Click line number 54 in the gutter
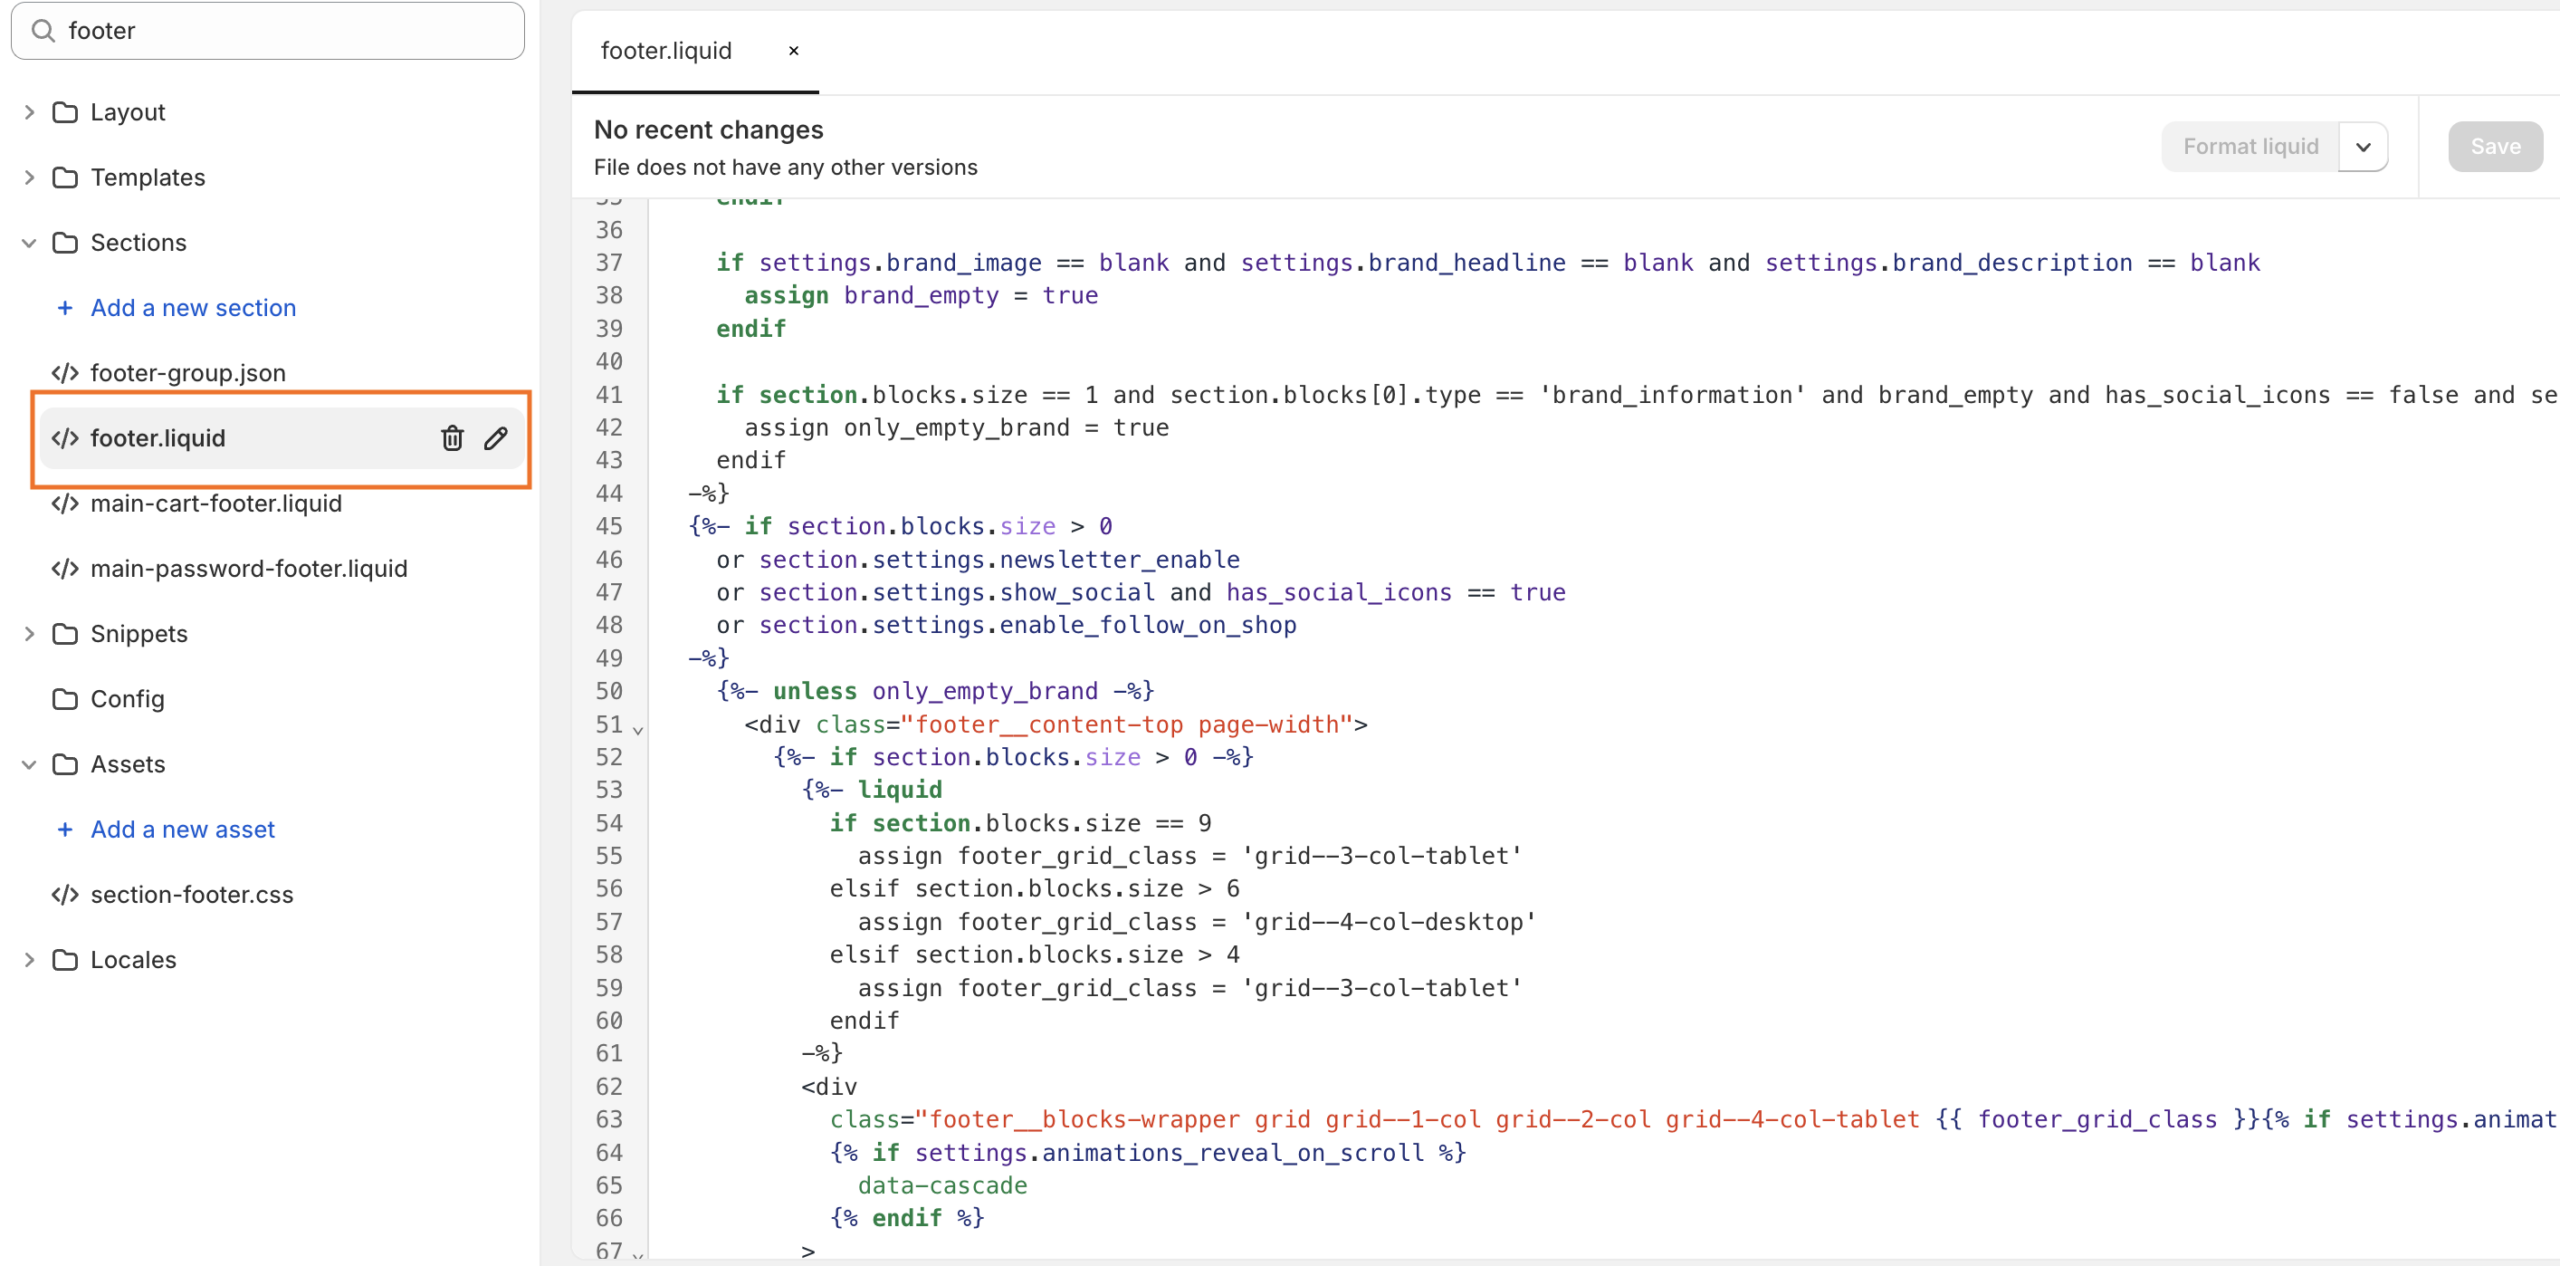 point(609,823)
